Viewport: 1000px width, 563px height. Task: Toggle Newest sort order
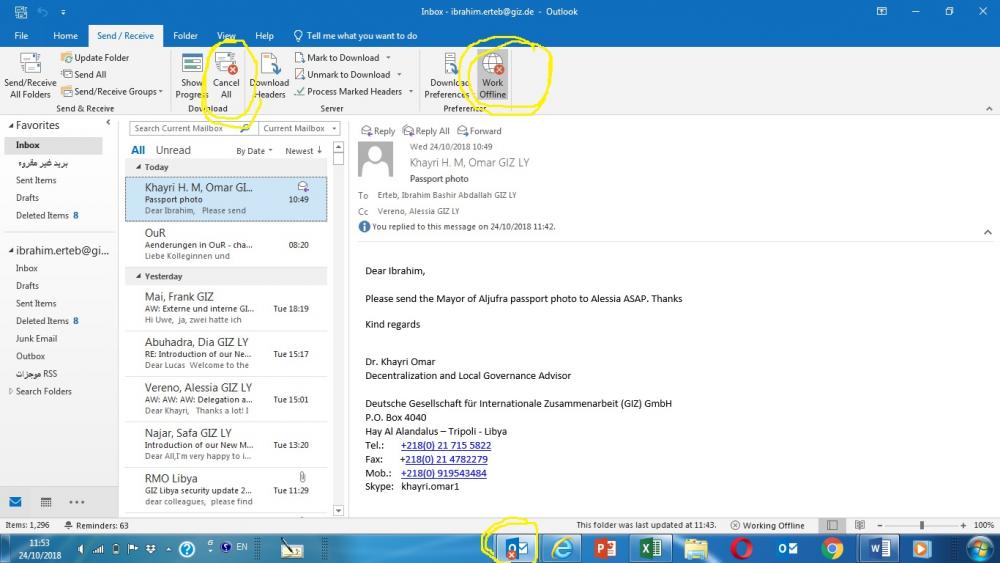point(304,151)
